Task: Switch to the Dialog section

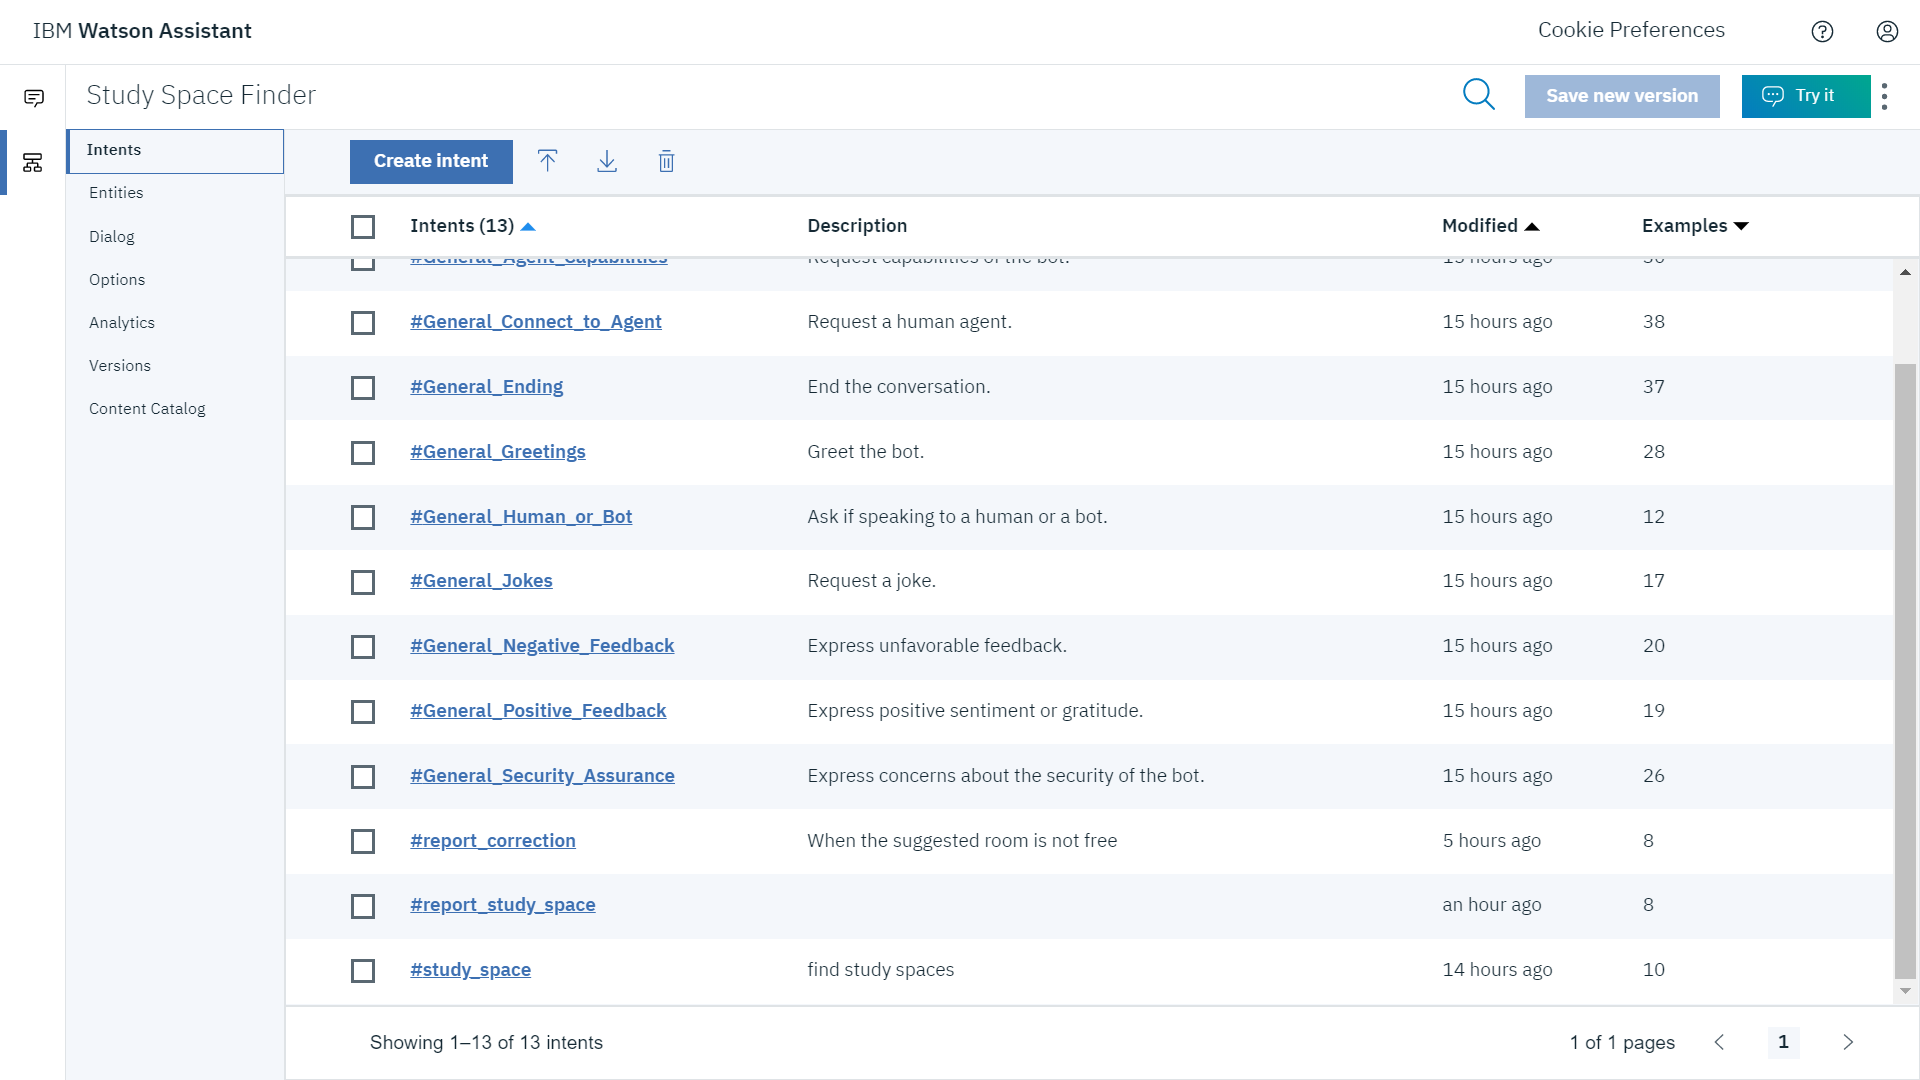Action: point(112,237)
